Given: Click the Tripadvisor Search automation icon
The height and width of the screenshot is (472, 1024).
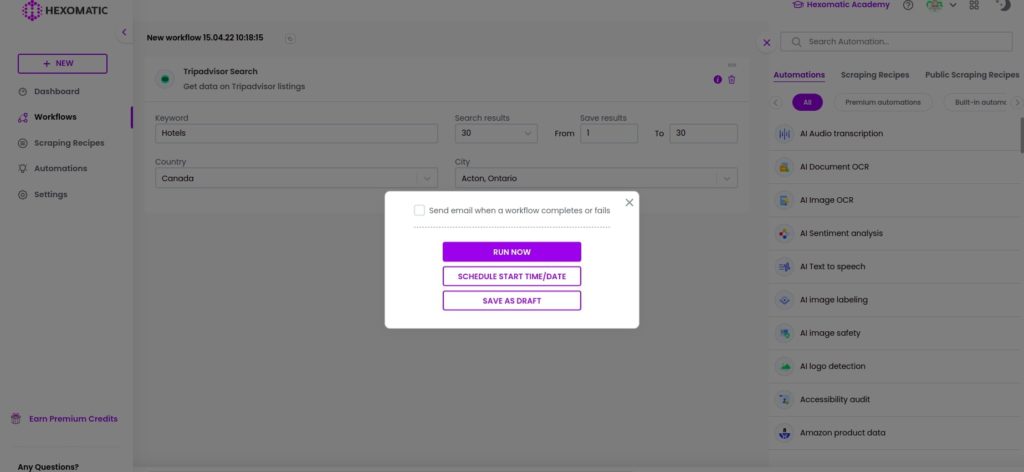Looking at the screenshot, I should click(165, 79).
